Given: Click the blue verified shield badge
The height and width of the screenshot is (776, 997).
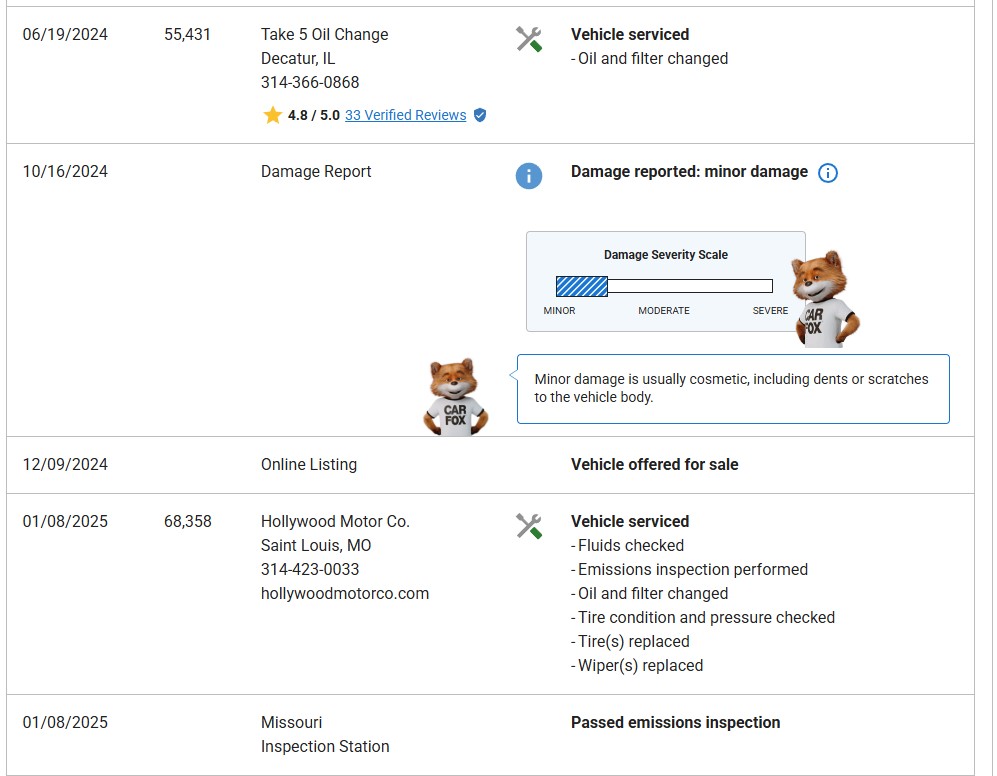Looking at the screenshot, I should pos(480,115).
